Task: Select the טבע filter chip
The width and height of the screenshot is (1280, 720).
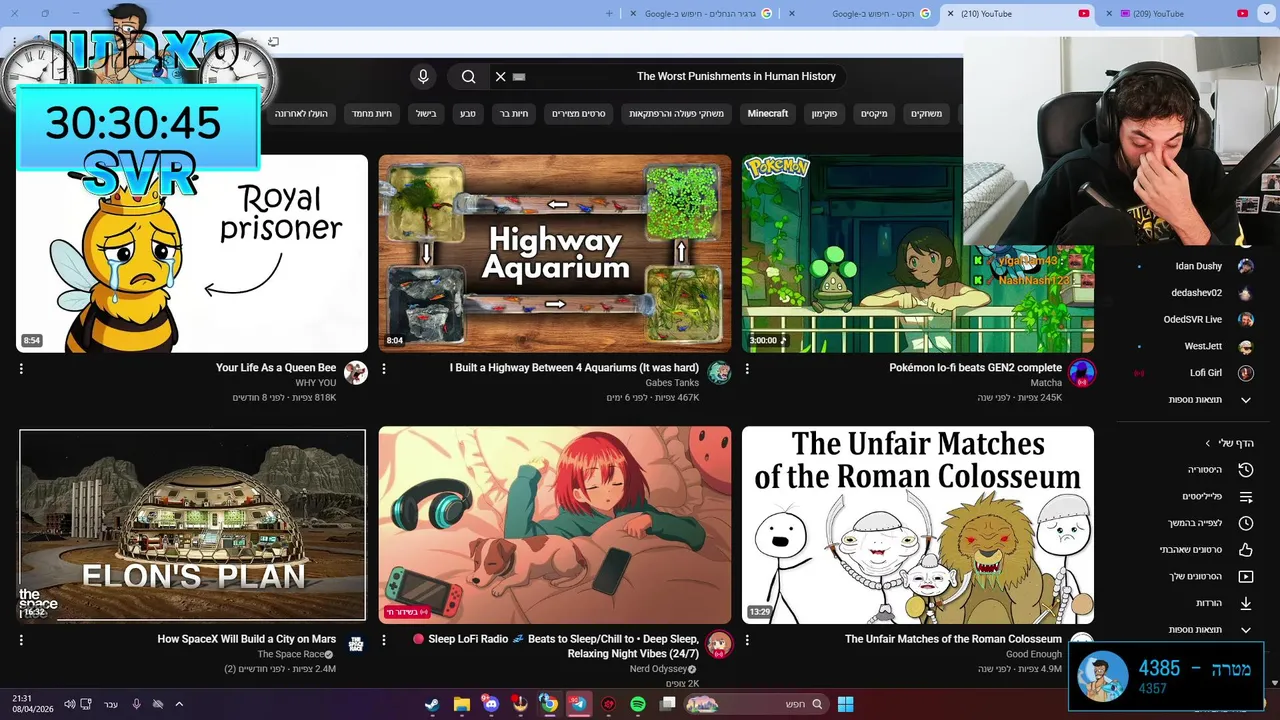Action: pyautogui.click(x=468, y=114)
